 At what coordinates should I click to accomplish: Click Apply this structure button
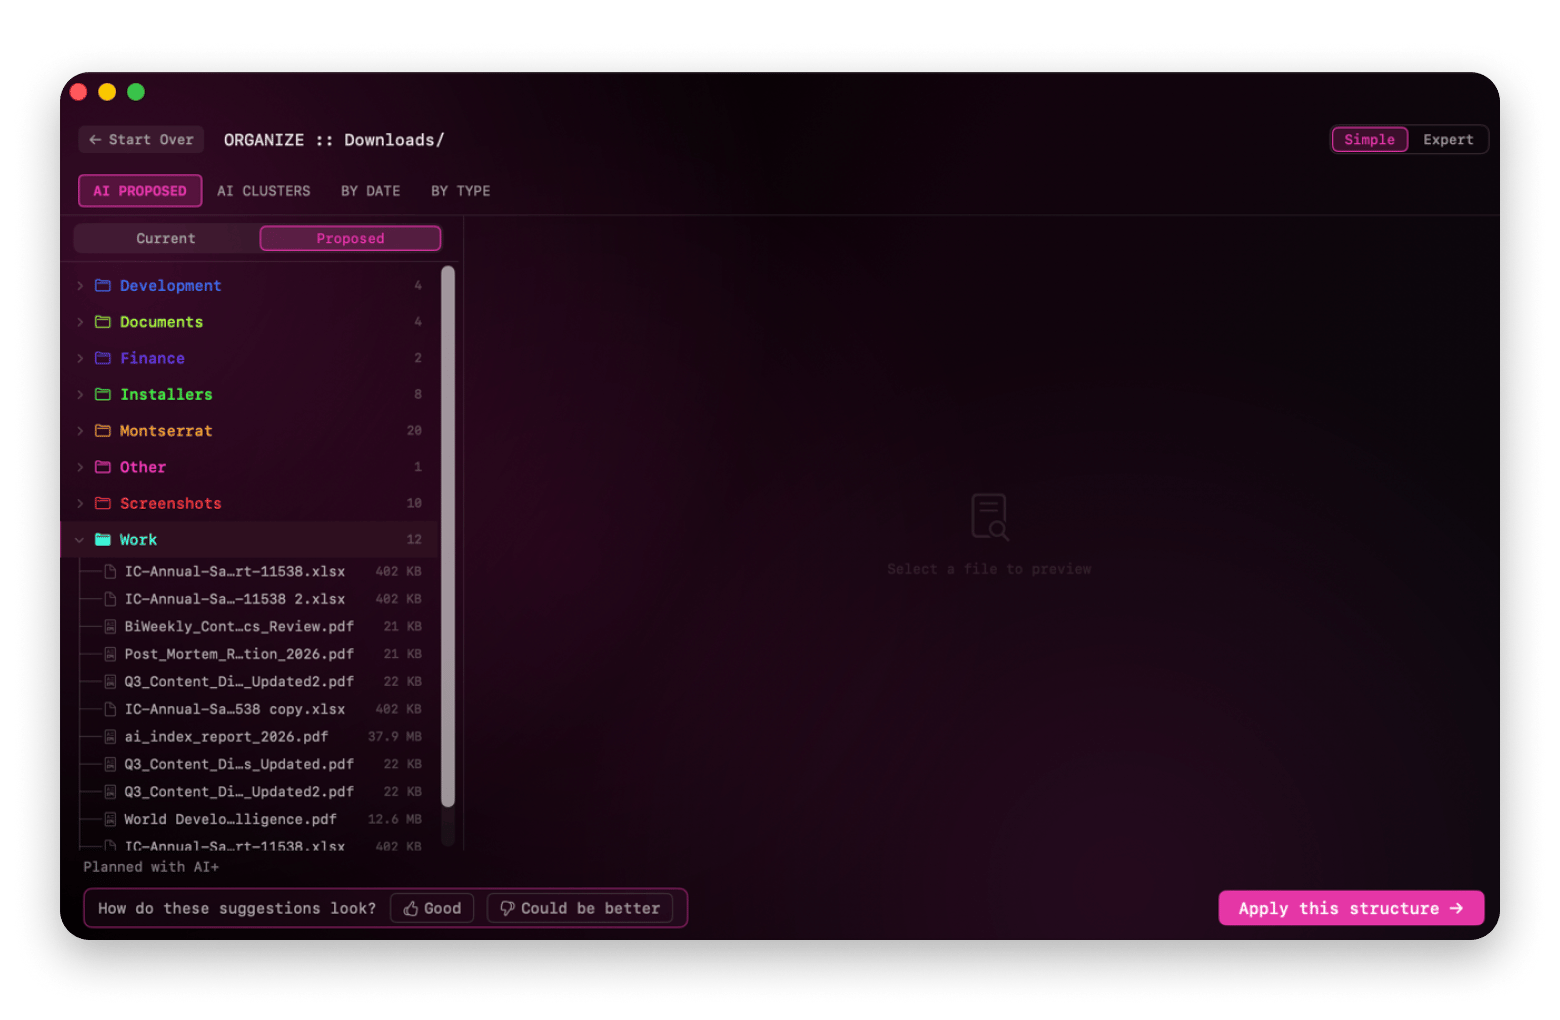(x=1351, y=908)
